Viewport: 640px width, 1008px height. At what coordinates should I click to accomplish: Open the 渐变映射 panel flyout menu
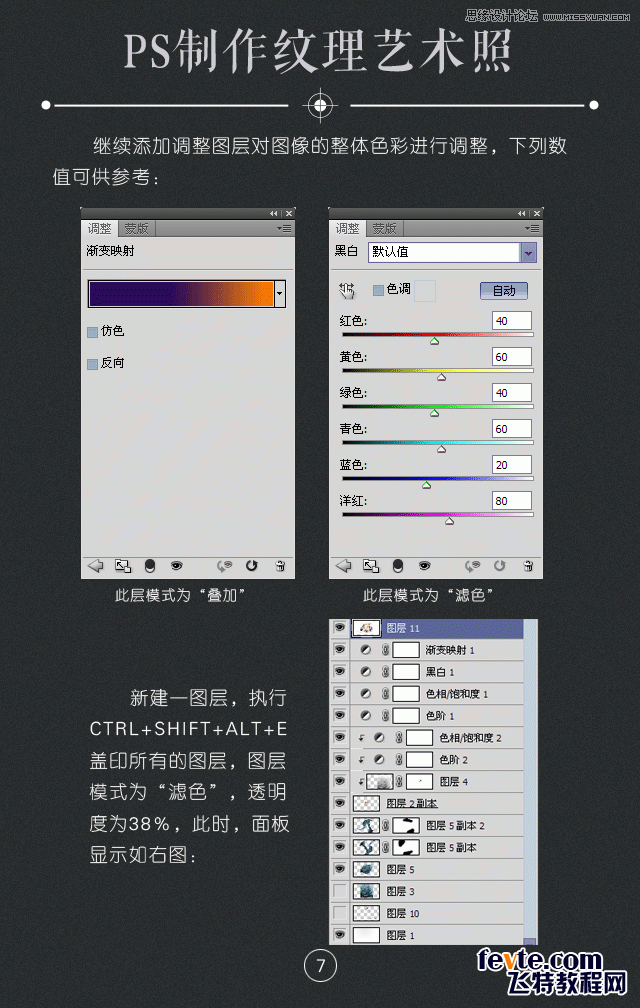tap(284, 228)
